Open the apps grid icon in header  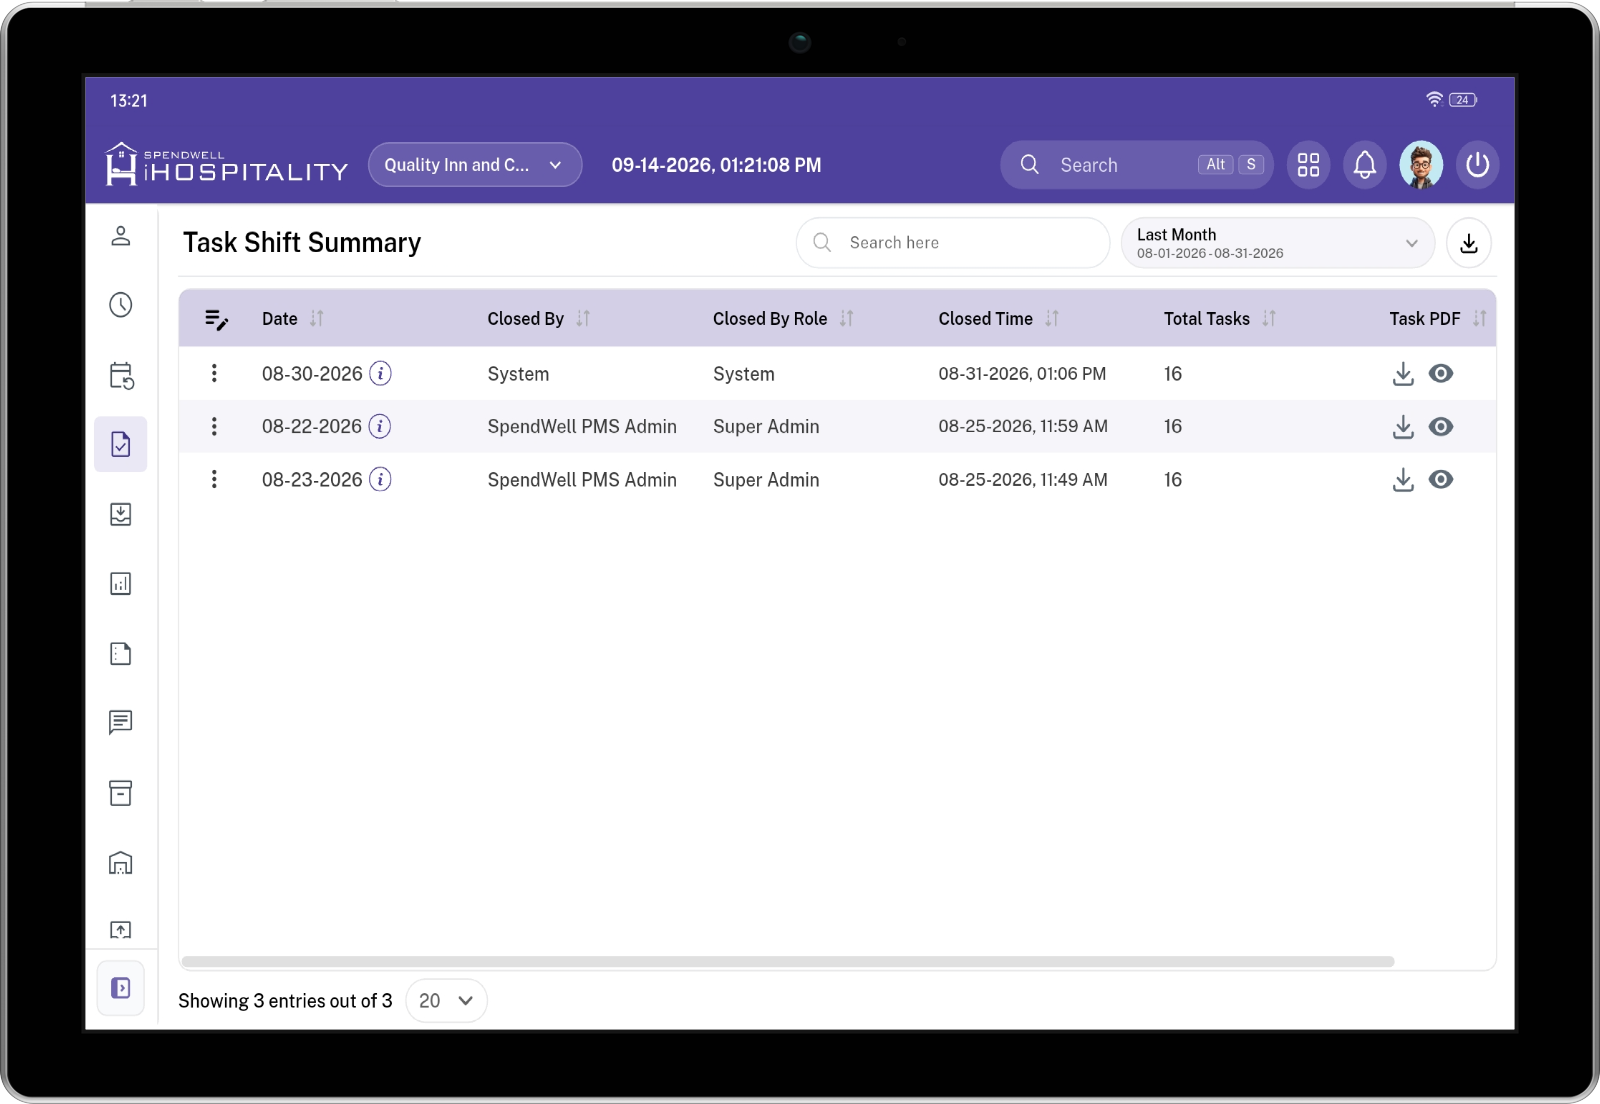coord(1308,165)
